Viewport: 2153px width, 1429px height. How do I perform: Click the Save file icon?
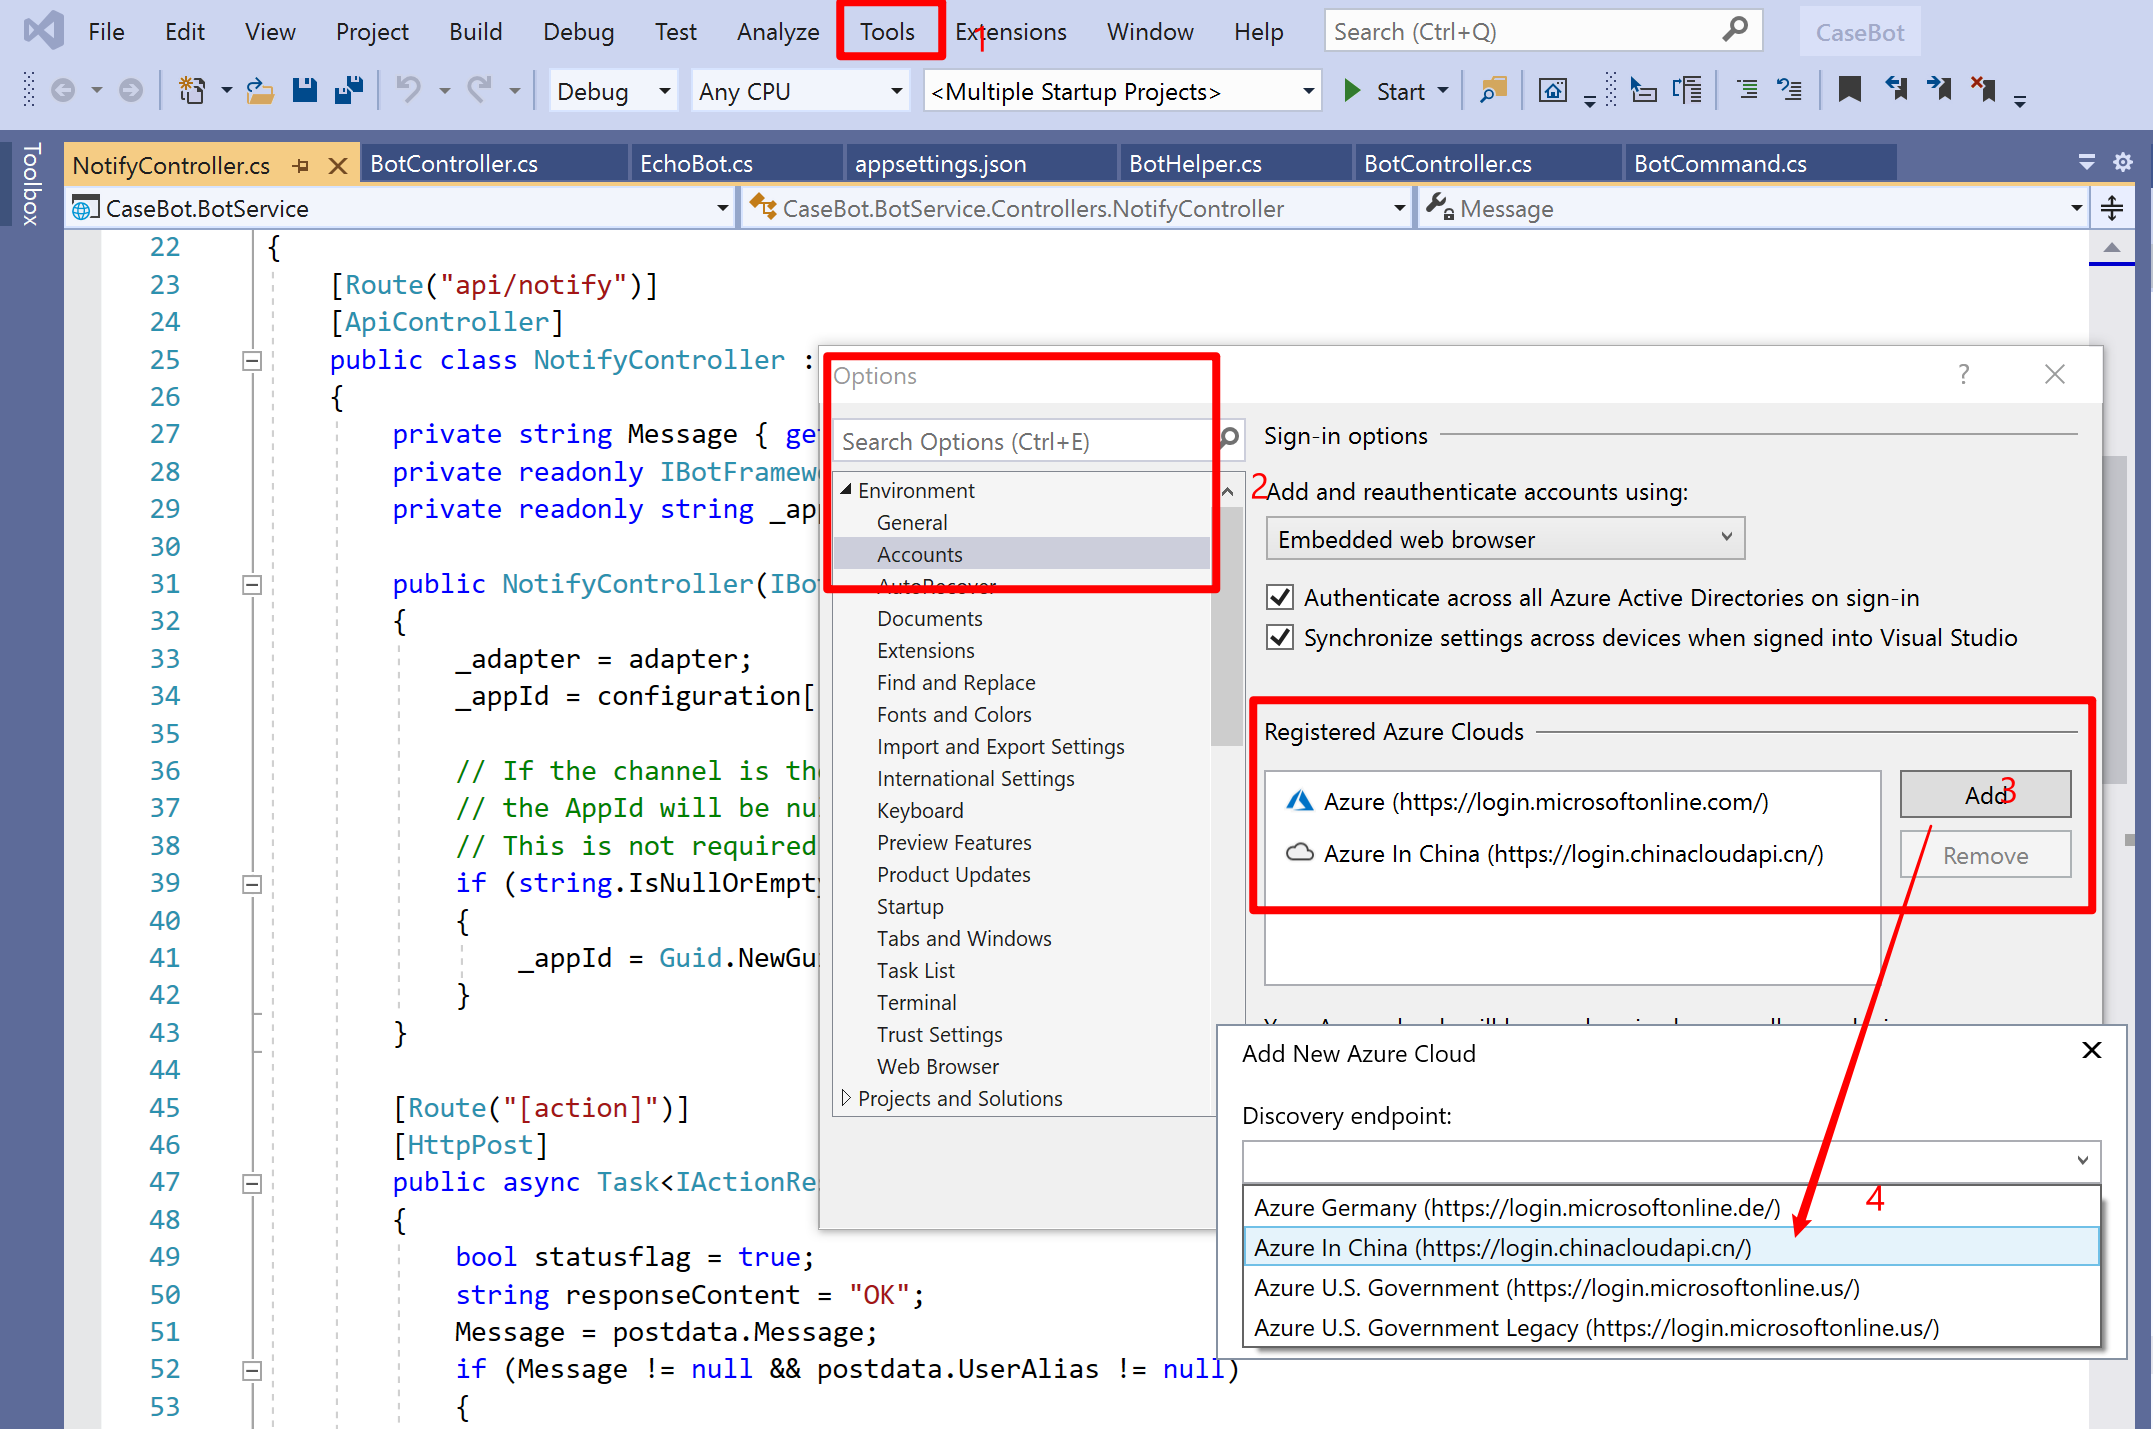click(305, 91)
